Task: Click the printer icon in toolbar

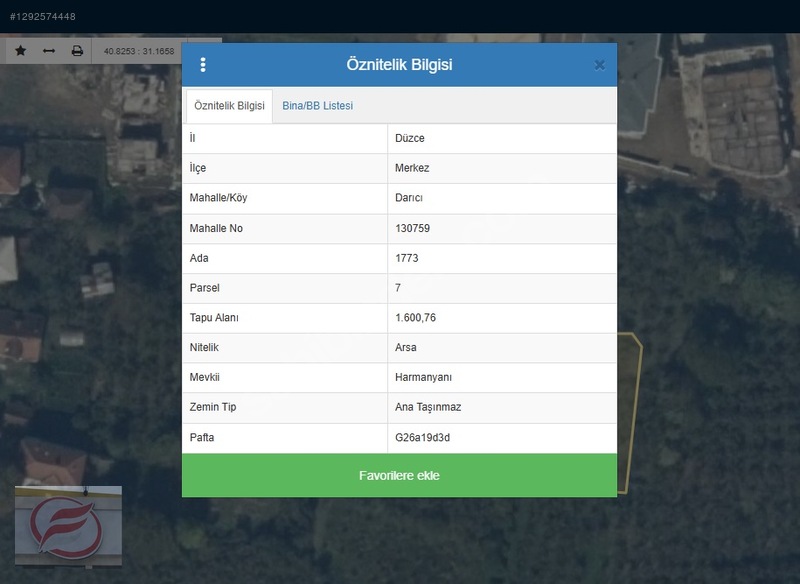Action: pos(77,50)
